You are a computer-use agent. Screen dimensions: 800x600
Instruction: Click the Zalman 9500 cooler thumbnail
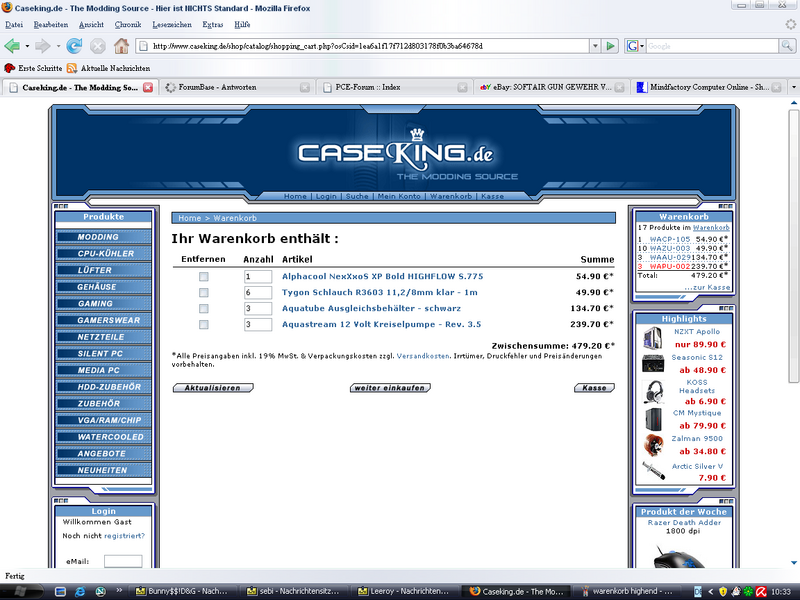click(653, 444)
